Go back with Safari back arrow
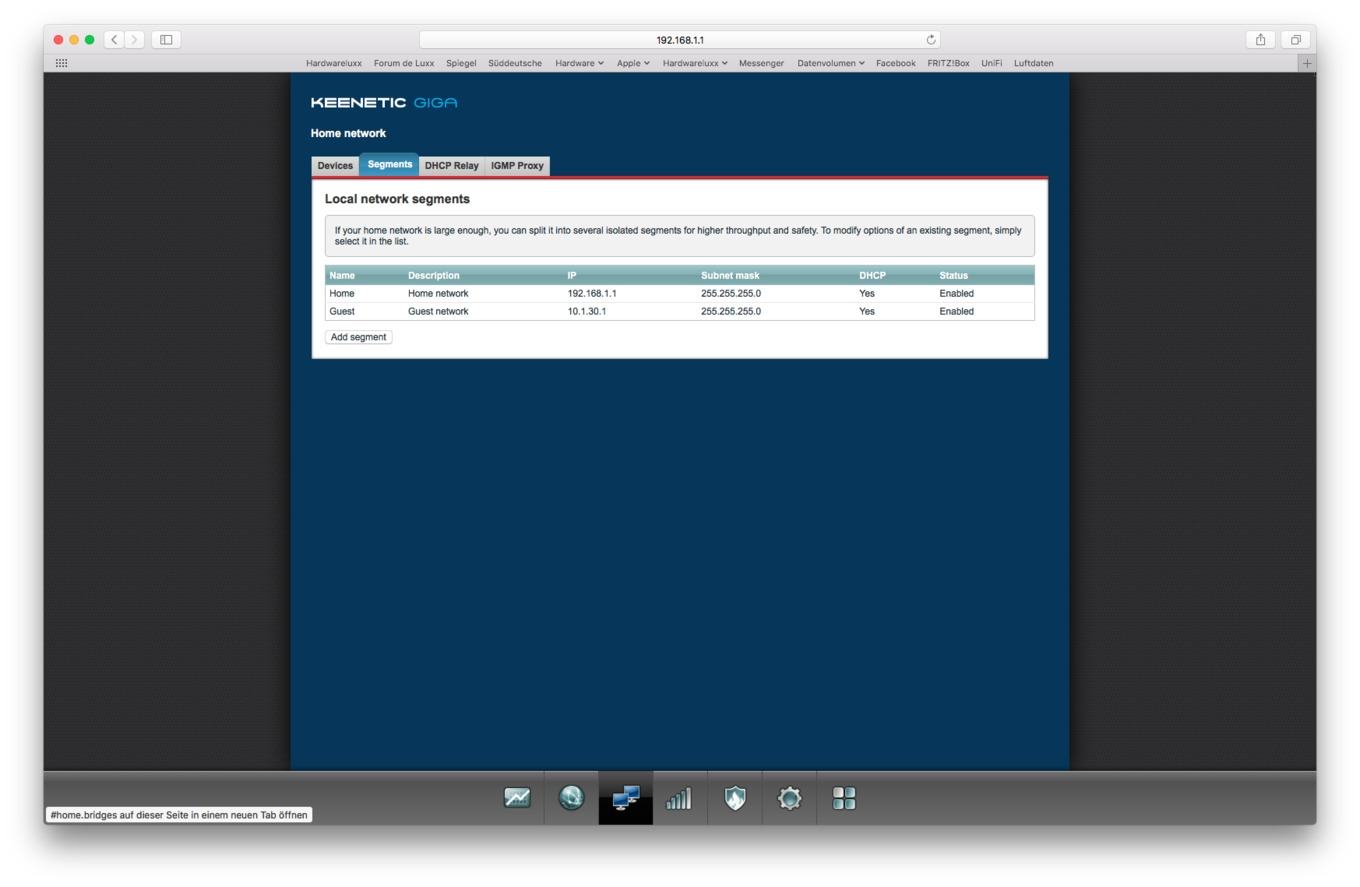The width and height of the screenshot is (1360, 887). 115,40
